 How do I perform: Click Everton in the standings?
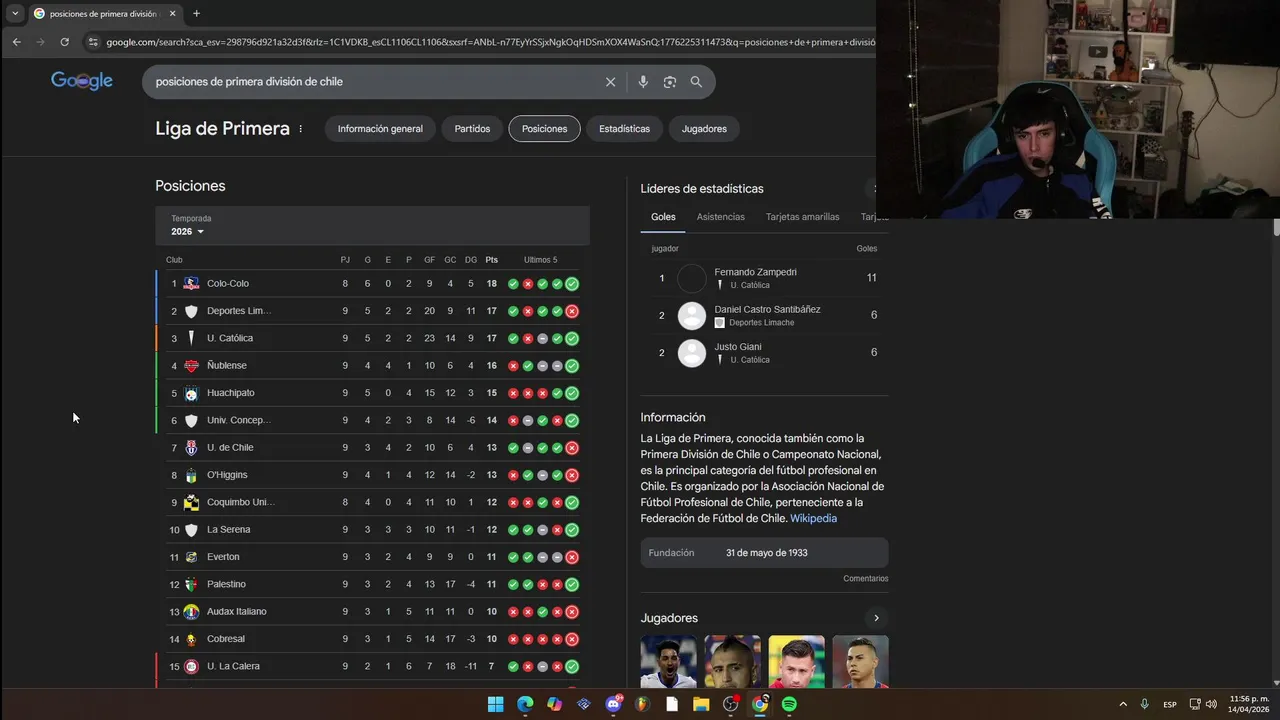click(223, 557)
